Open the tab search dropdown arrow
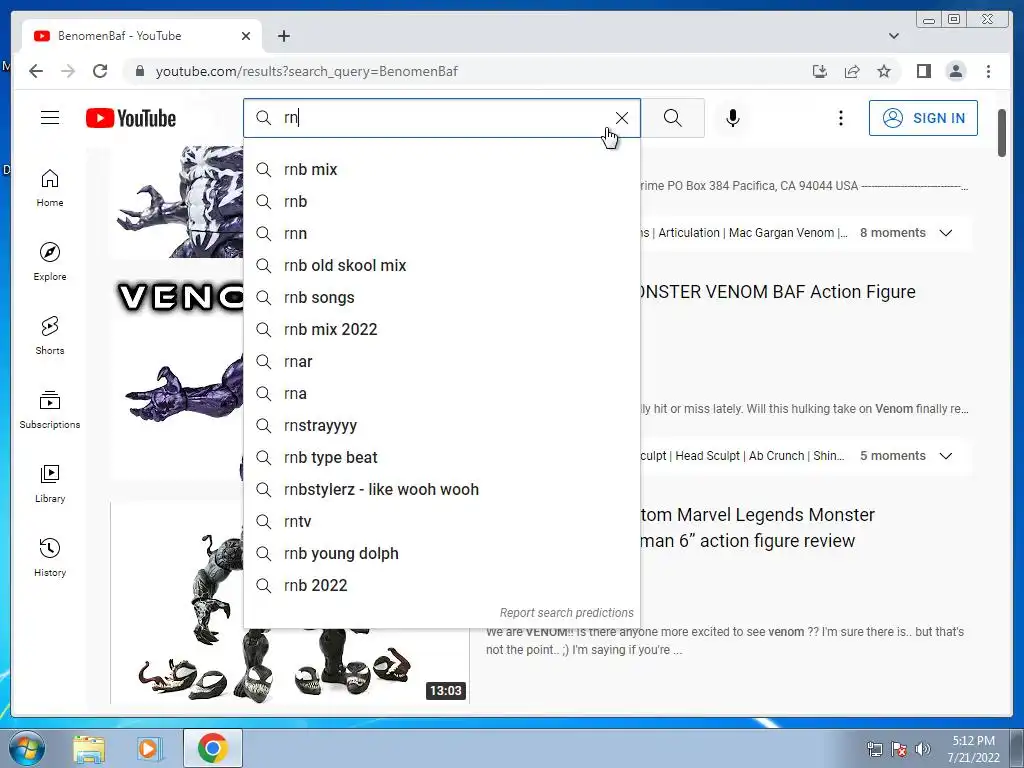Viewport: 1024px width, 768px height. pos(894,36)
